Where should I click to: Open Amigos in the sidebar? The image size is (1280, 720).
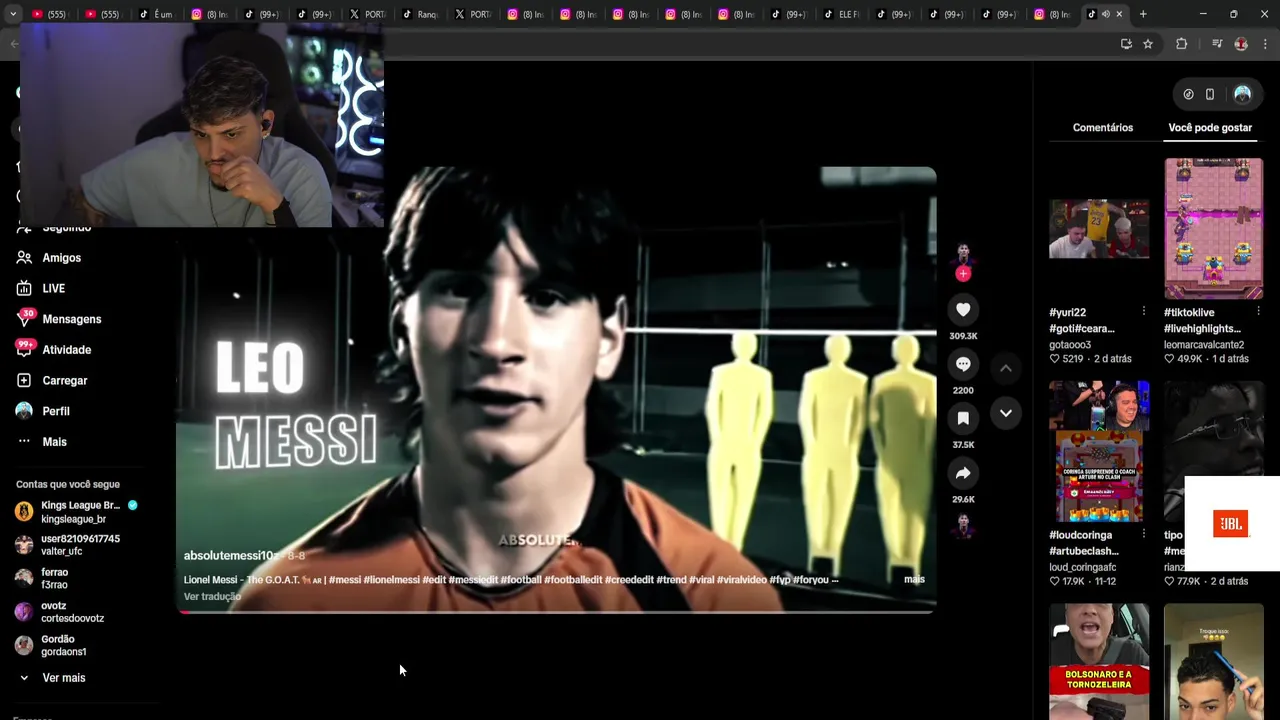coord(61,258)
